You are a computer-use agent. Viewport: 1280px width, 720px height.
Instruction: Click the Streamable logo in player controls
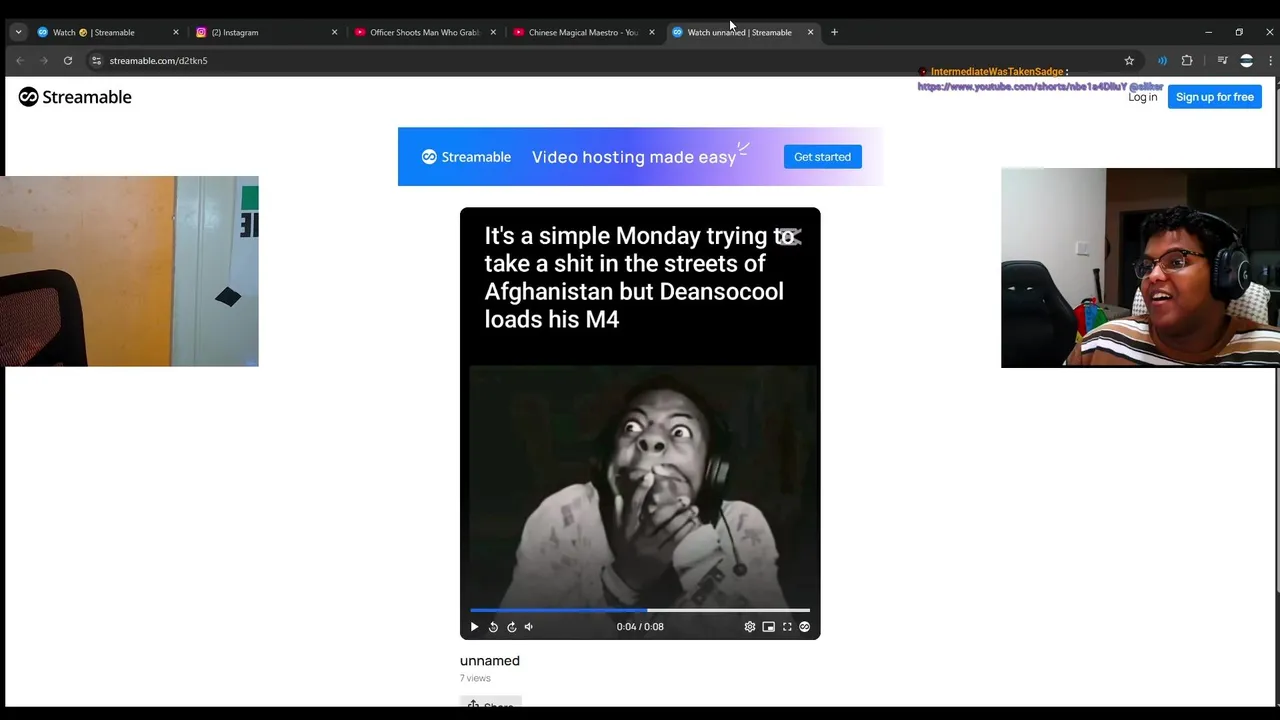click(804, 627)
